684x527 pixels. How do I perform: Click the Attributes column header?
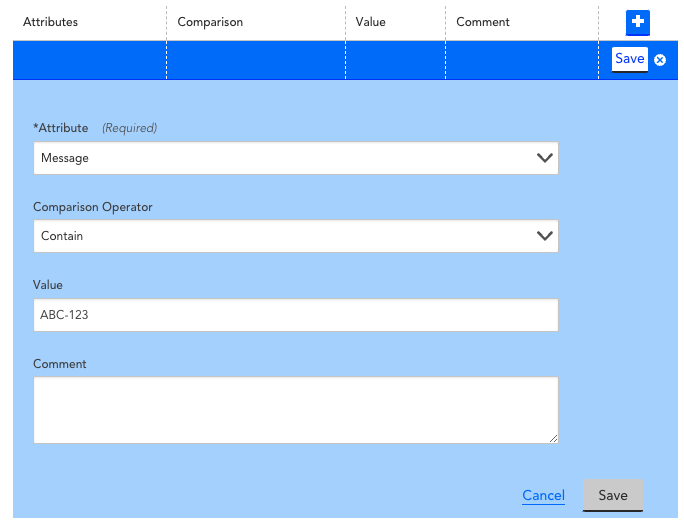coord(51,22)
